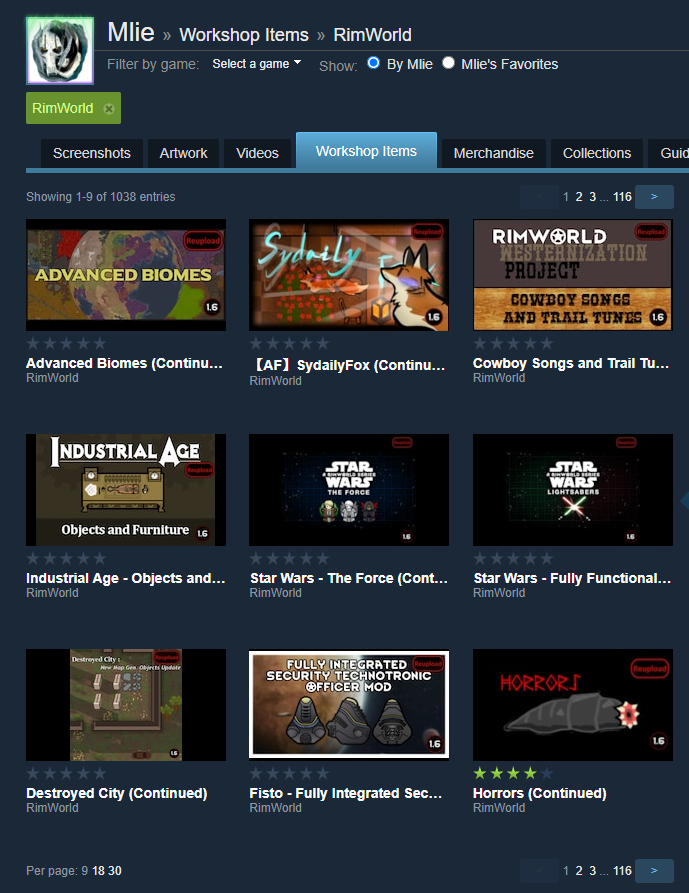Screen dimensions: 689x893
Task: Open Mlie's profile avatar image
Action: click(60, 51)
